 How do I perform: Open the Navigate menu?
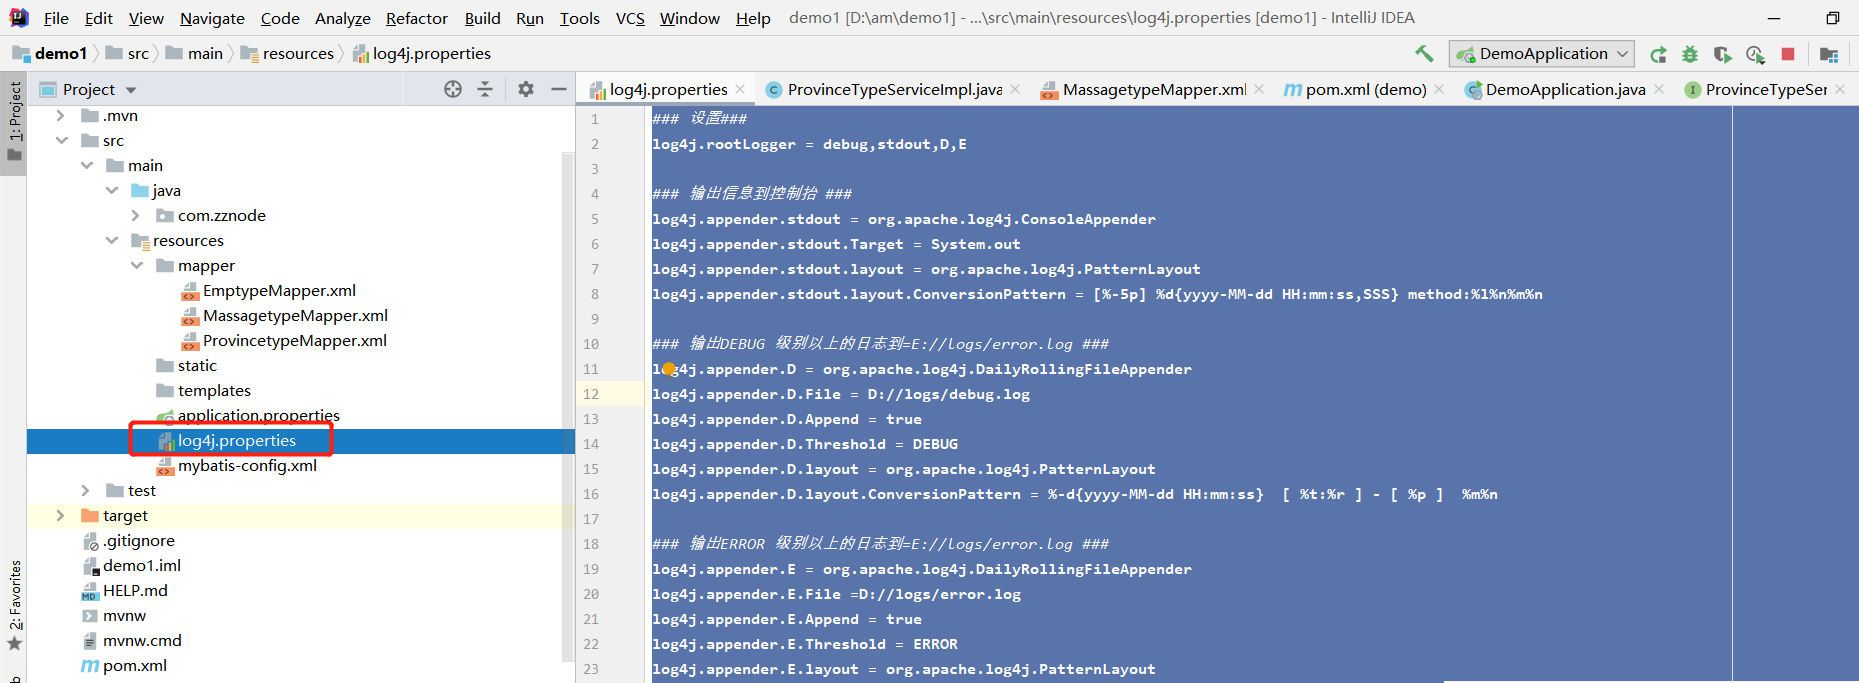(212, 18)
